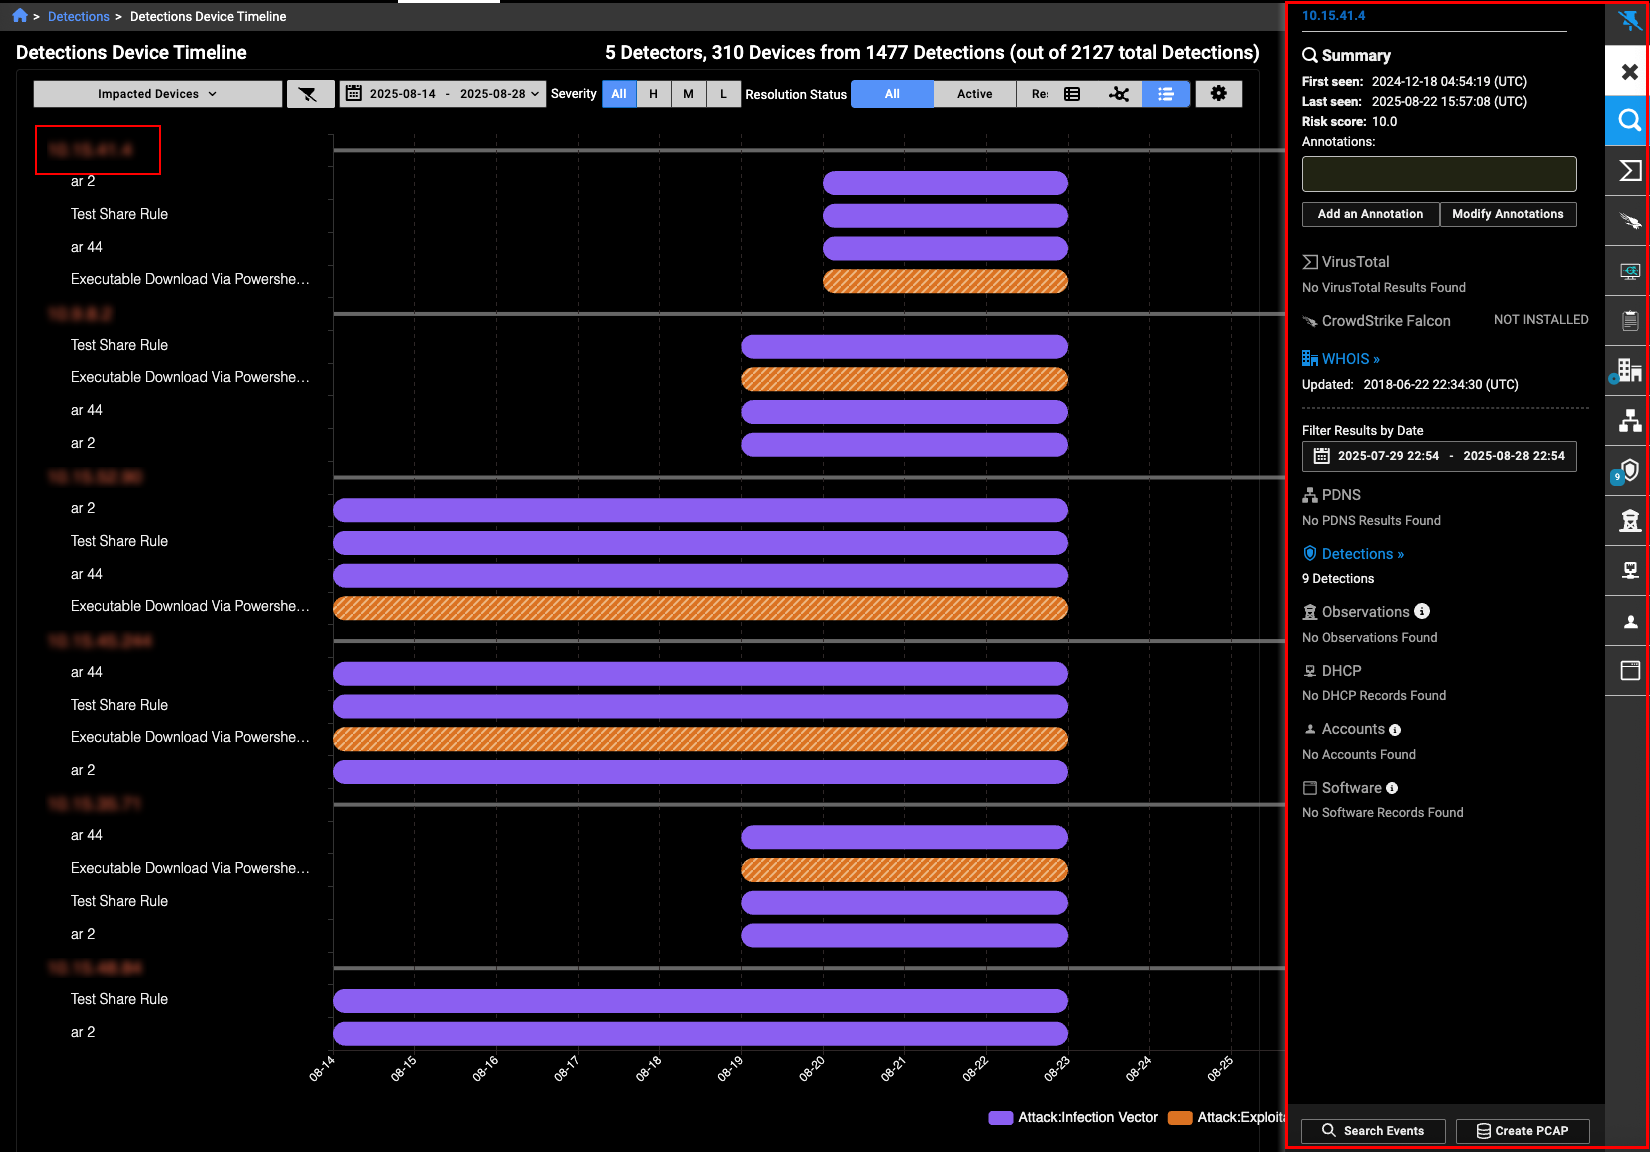
Task: Click the VirusTotal sigma sidebar icon
Action: (1629, 171)
